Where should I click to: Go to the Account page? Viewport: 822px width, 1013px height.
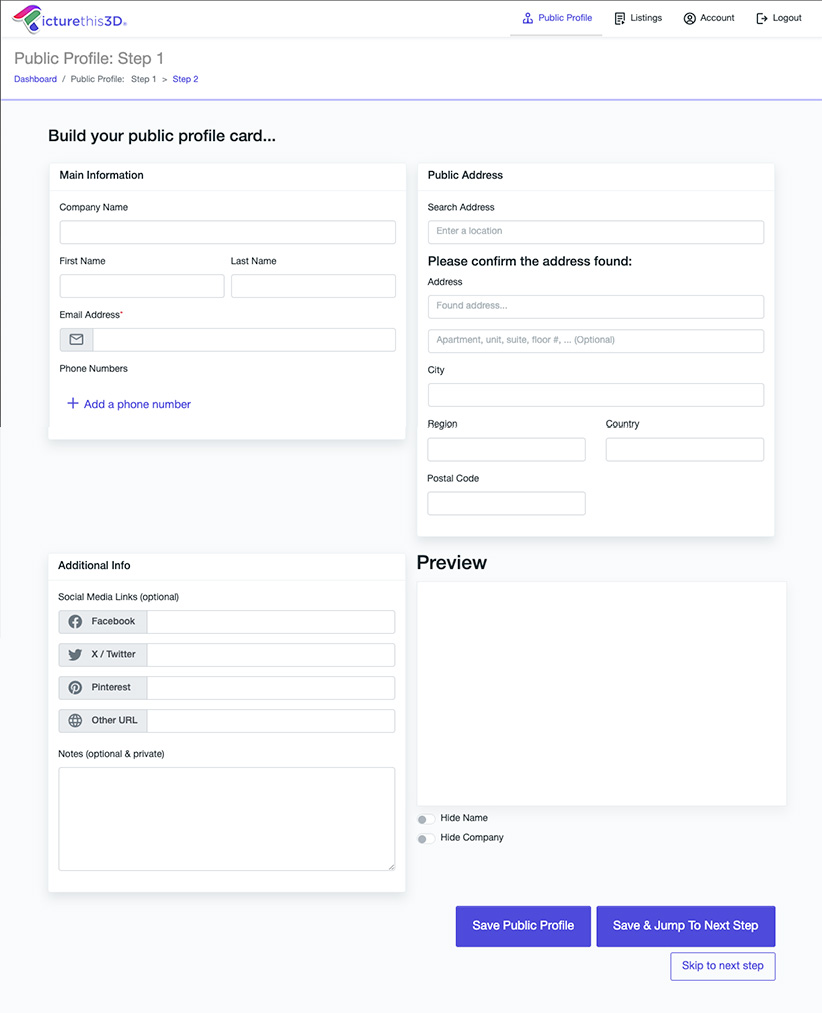[709, 18]
